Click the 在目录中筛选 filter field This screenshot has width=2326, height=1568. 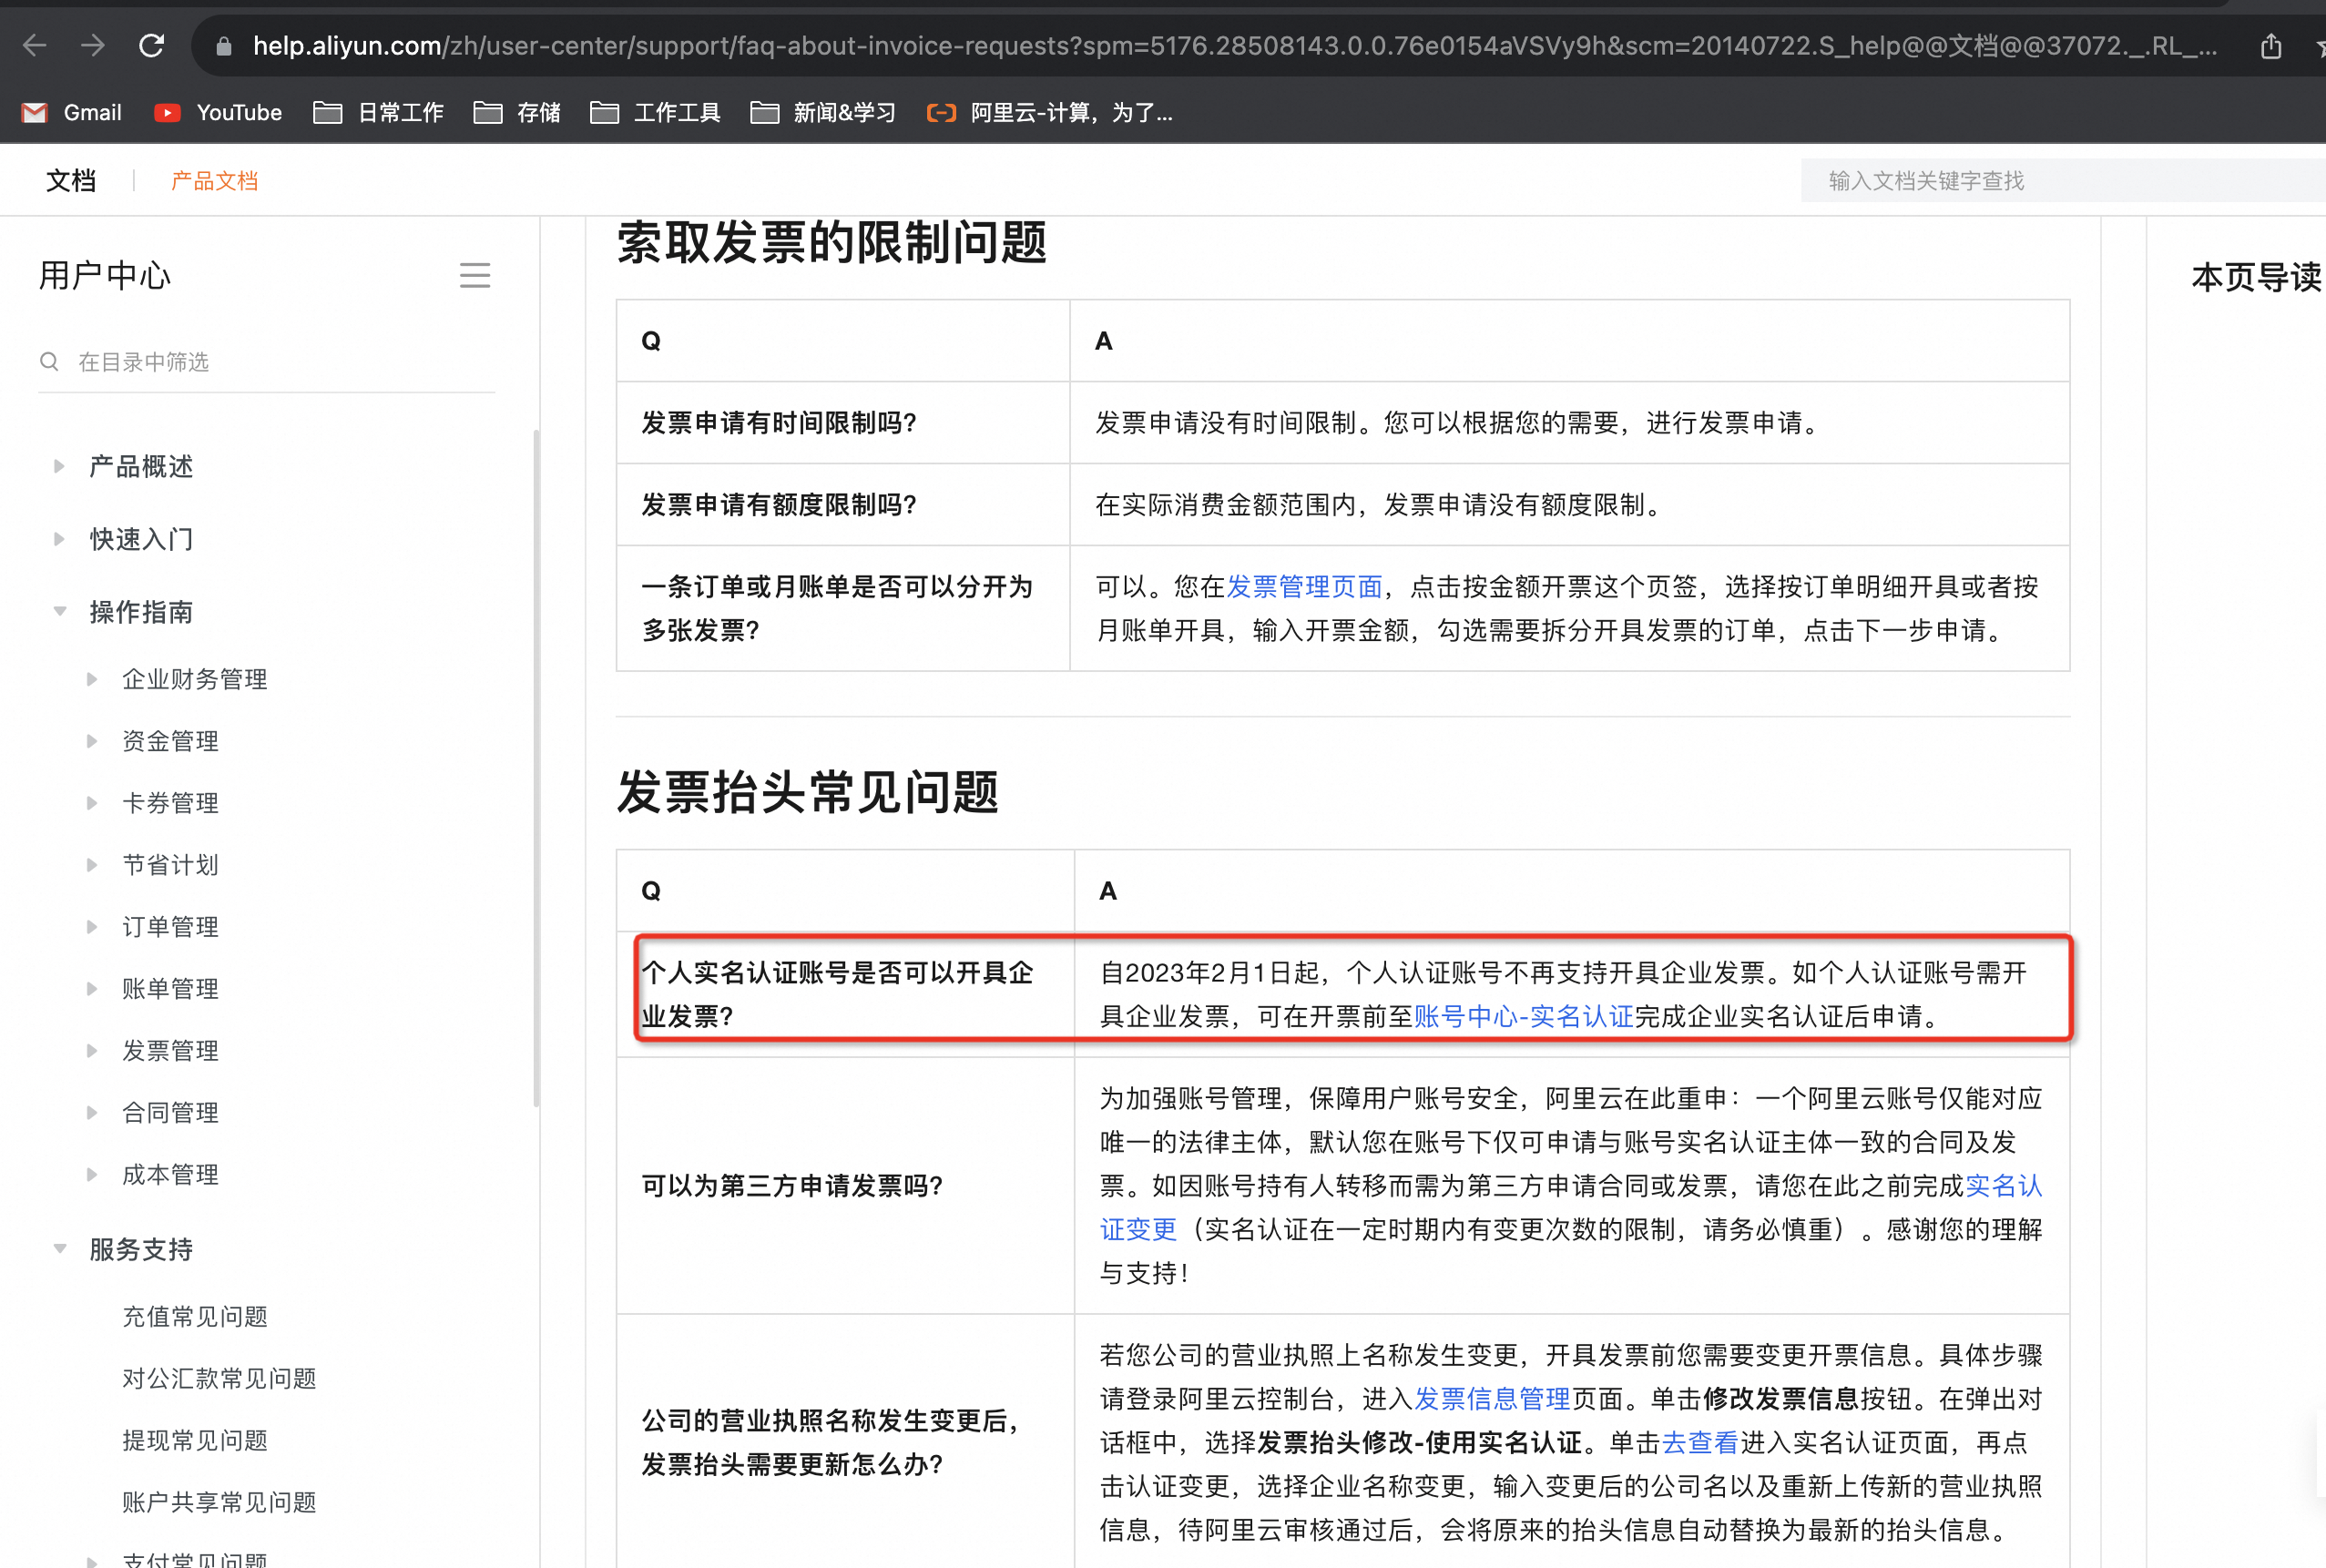(x=266, y=361)
